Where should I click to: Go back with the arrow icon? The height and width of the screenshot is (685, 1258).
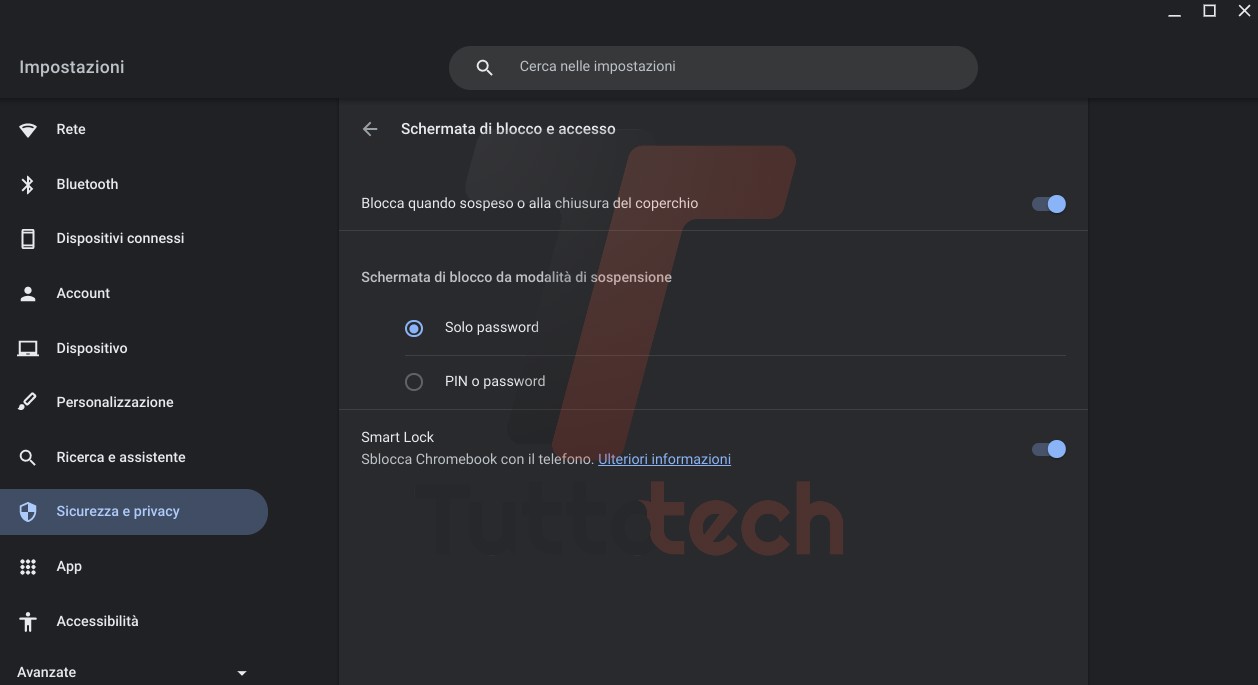click(x=370, y=129)
